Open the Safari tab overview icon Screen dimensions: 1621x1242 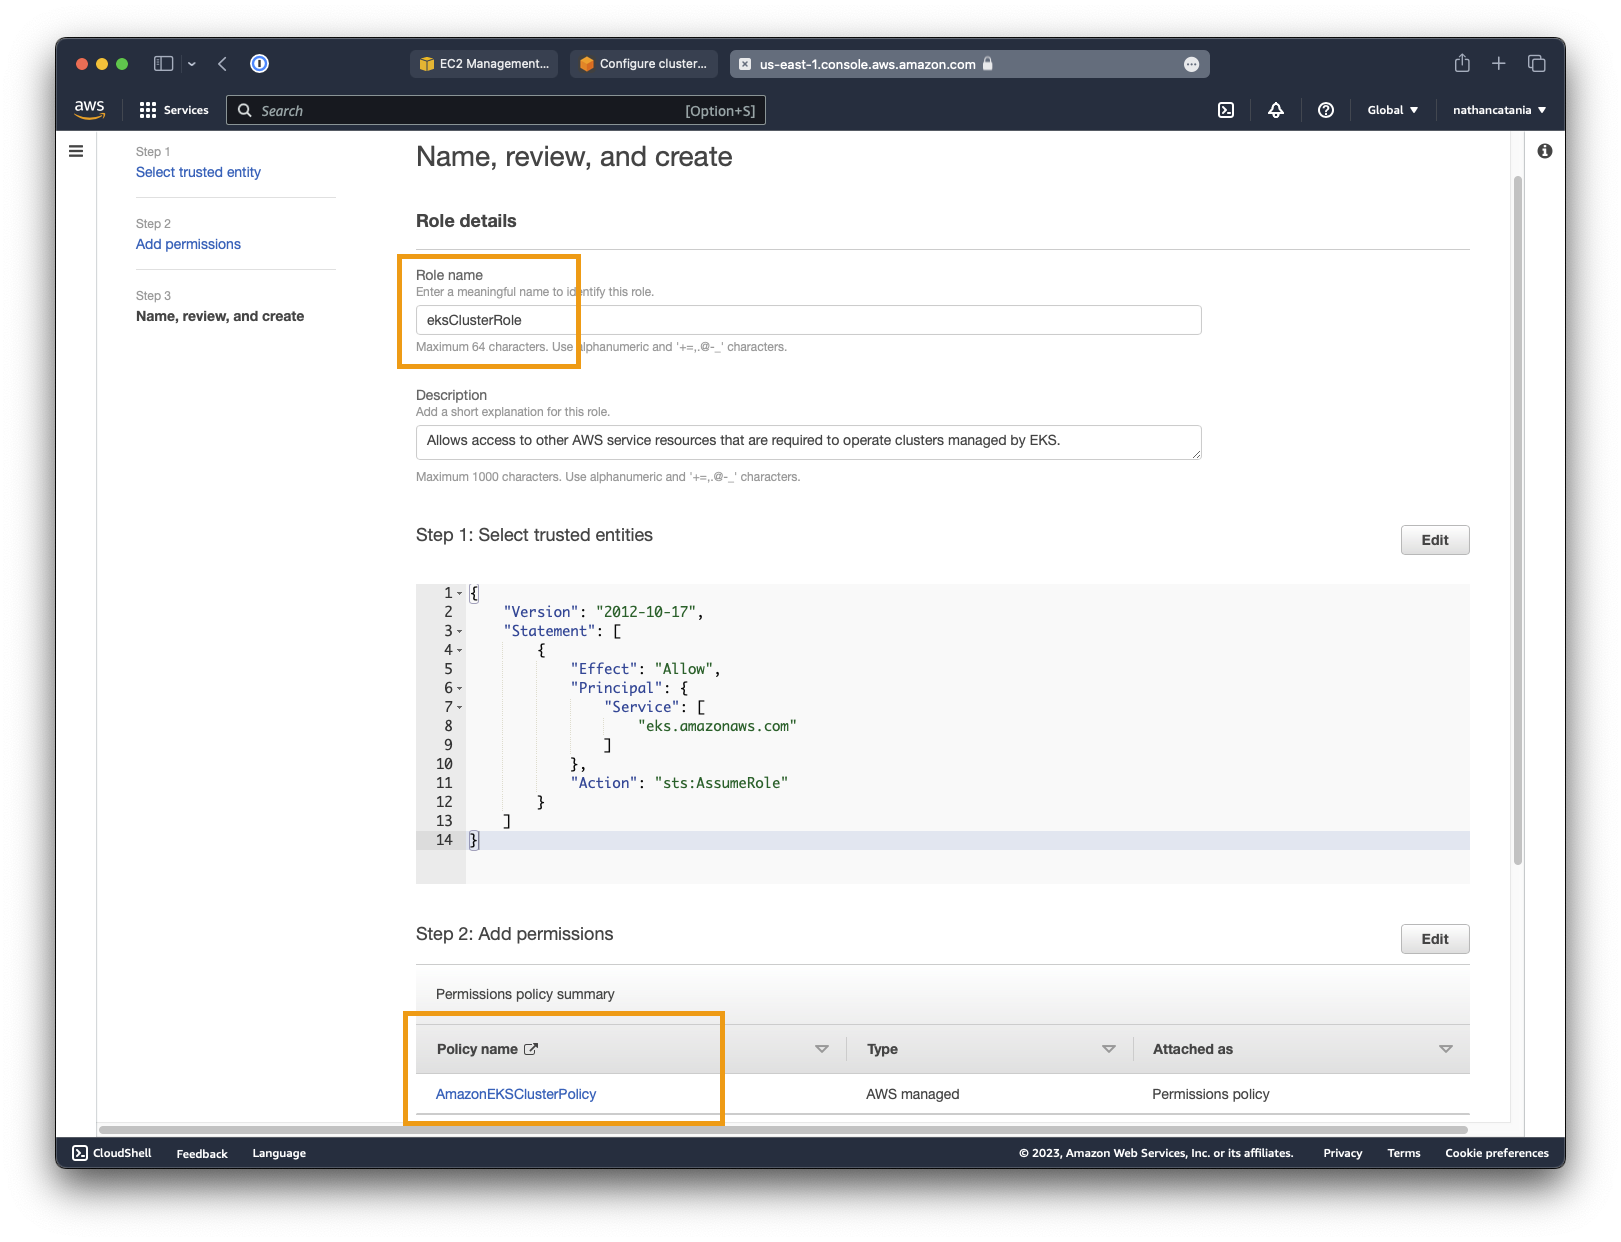click(1537, 64)
